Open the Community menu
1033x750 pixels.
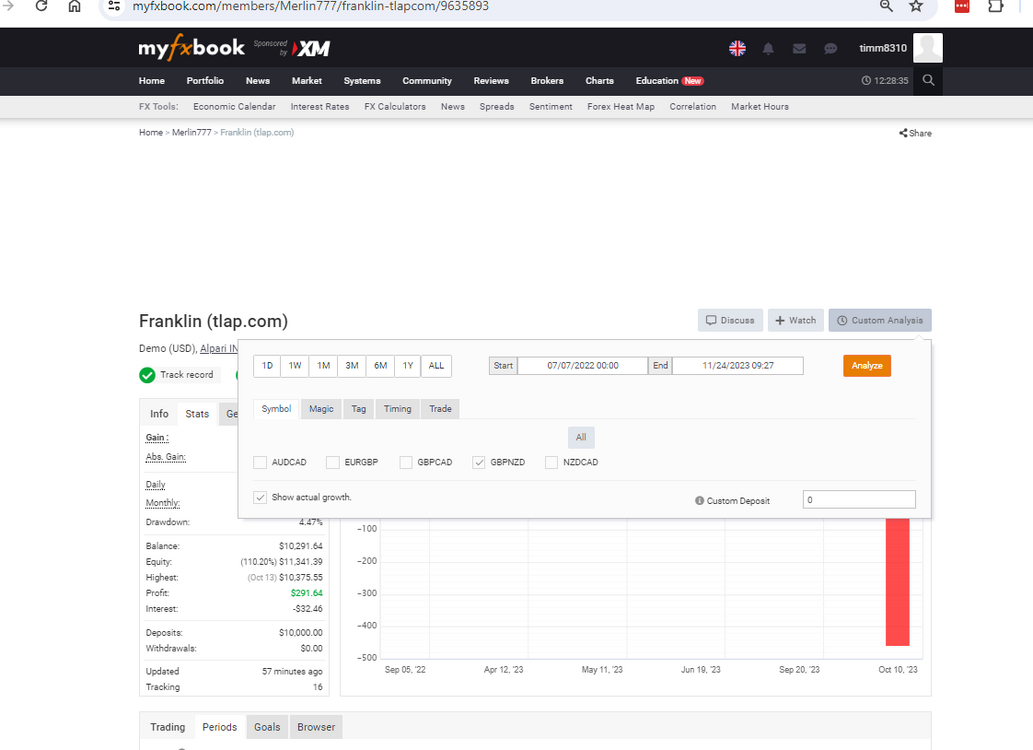coord(427,80)
